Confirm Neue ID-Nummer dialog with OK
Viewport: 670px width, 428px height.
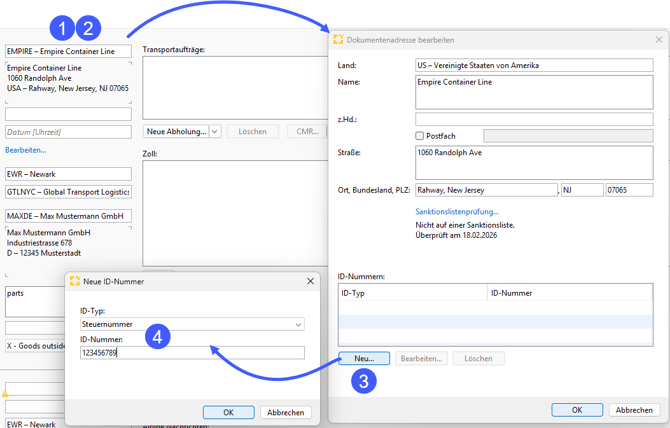[228, 412]
